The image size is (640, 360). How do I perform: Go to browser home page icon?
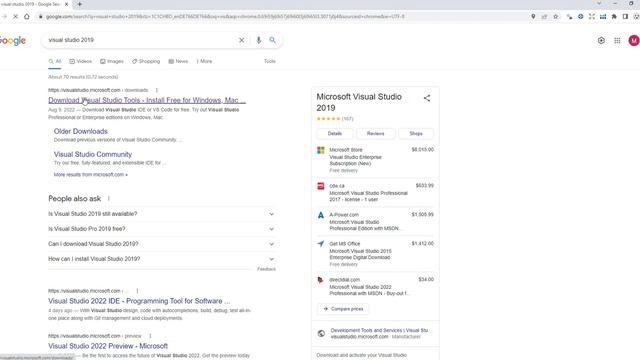[27, 17]
